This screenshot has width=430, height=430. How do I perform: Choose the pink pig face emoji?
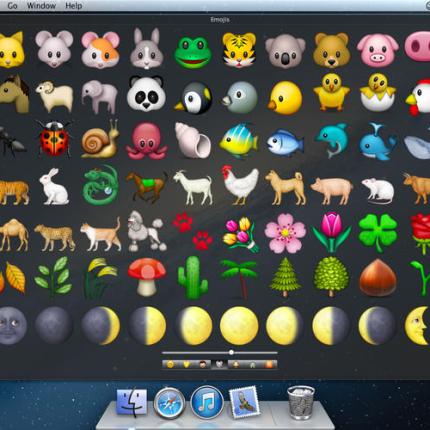(378, 50)
